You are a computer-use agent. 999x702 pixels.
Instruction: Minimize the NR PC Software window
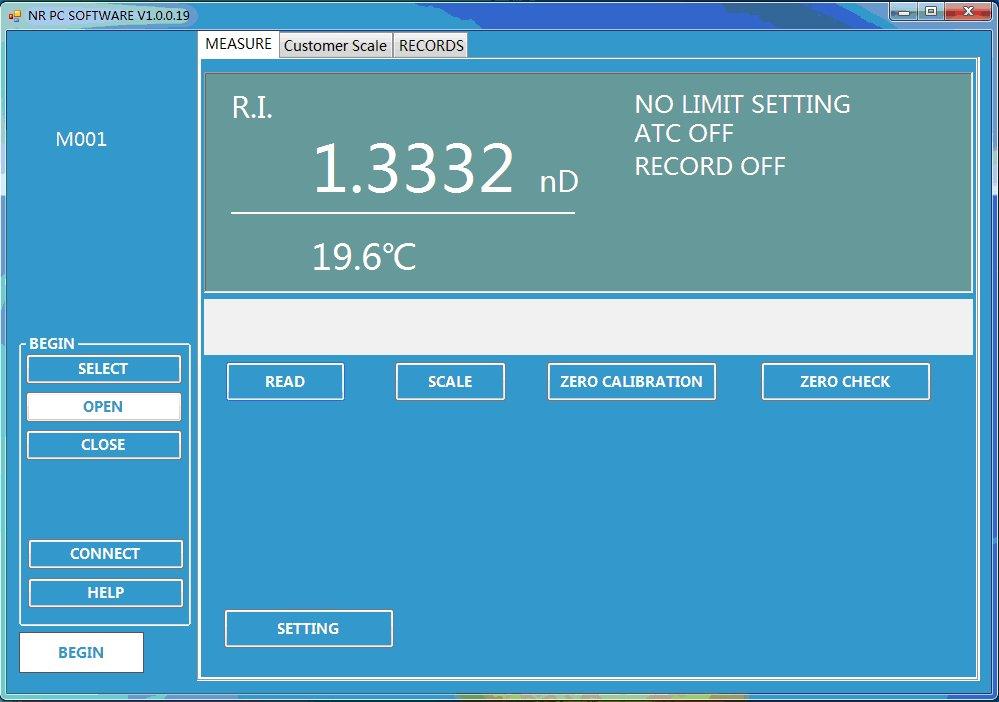click(905, 12)
